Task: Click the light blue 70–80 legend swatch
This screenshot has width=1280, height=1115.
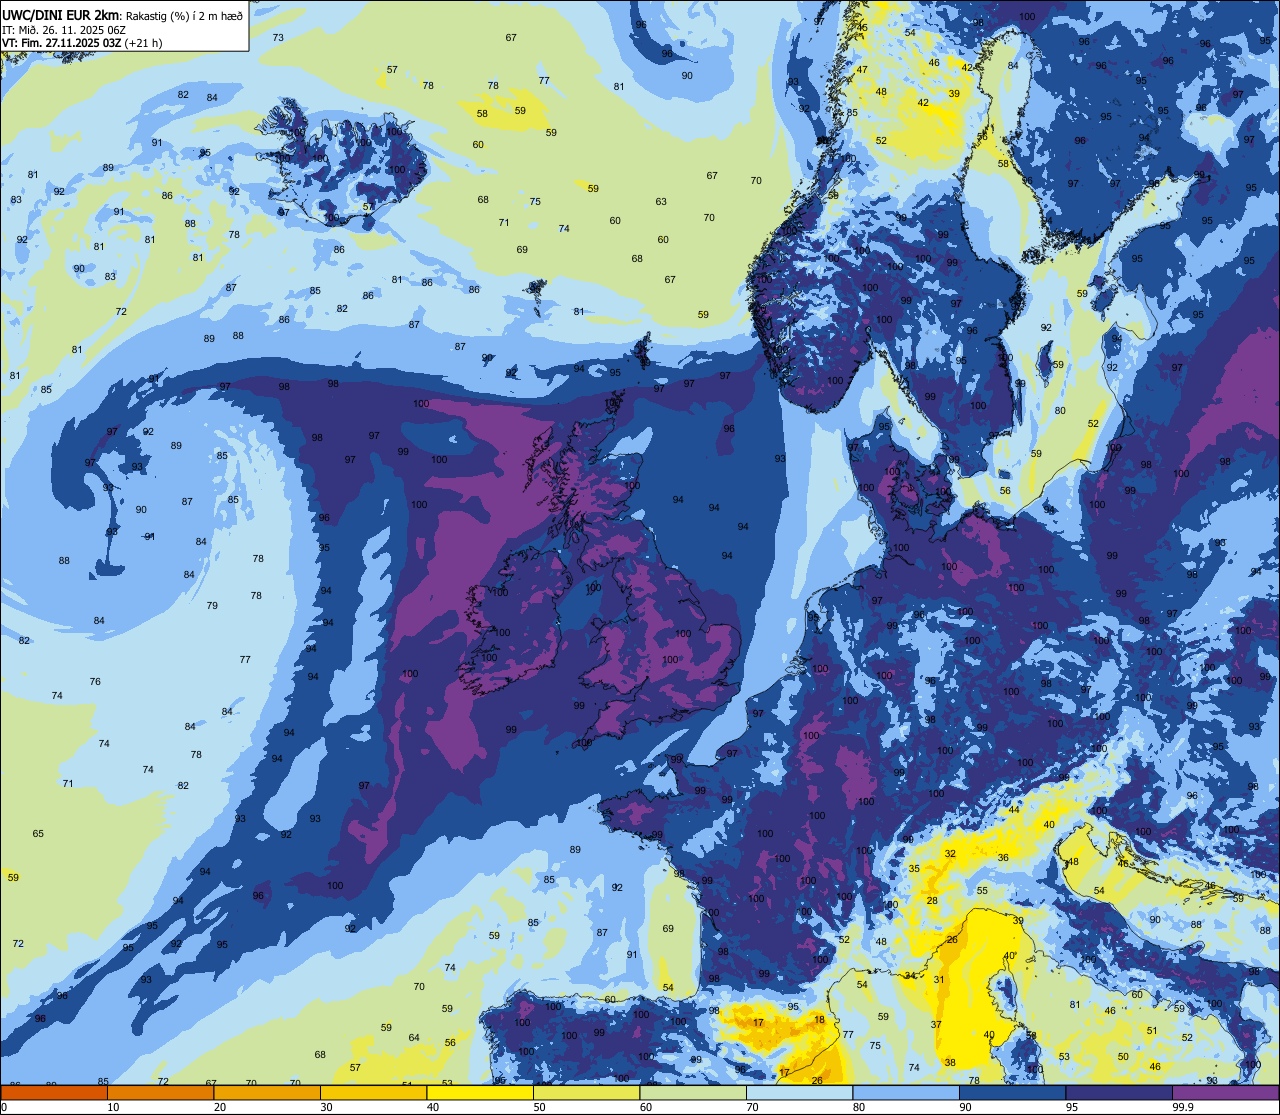Action: [799, 1092]
